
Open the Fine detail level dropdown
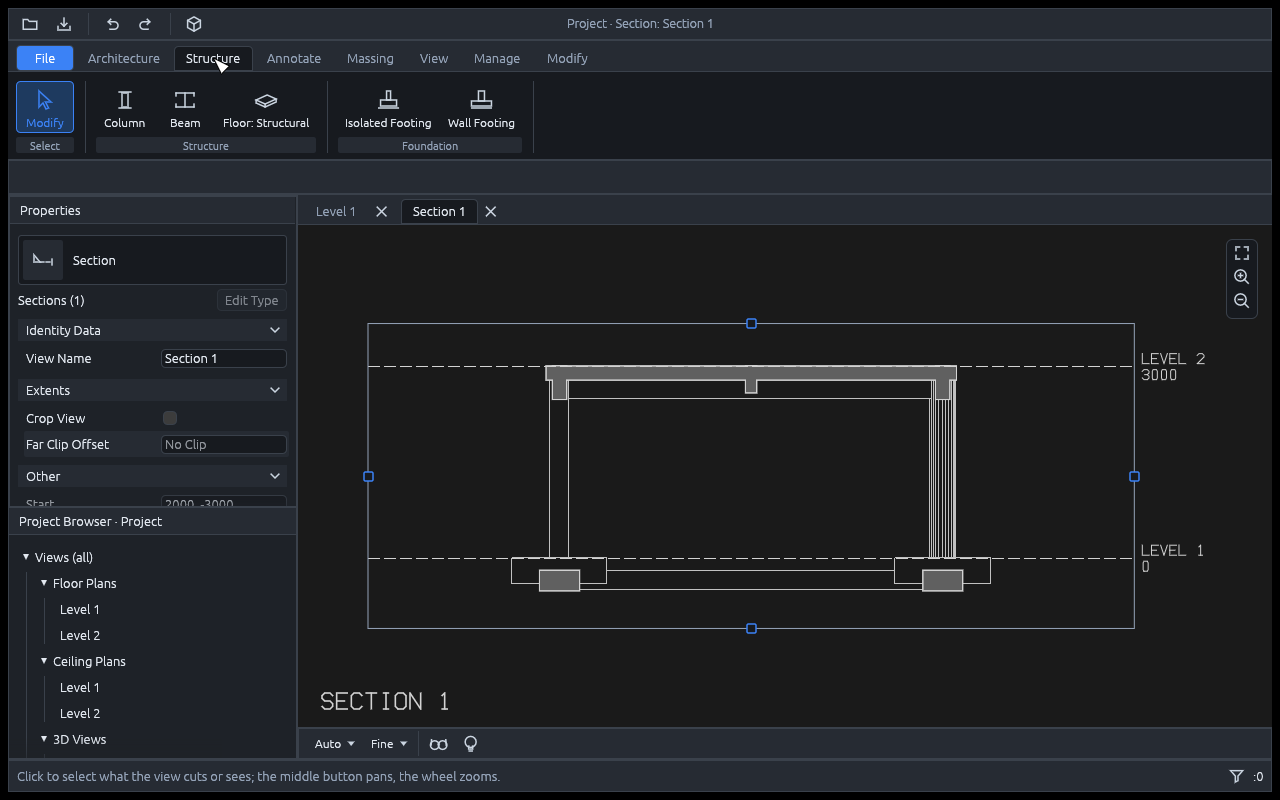click(x=389, y=744)
